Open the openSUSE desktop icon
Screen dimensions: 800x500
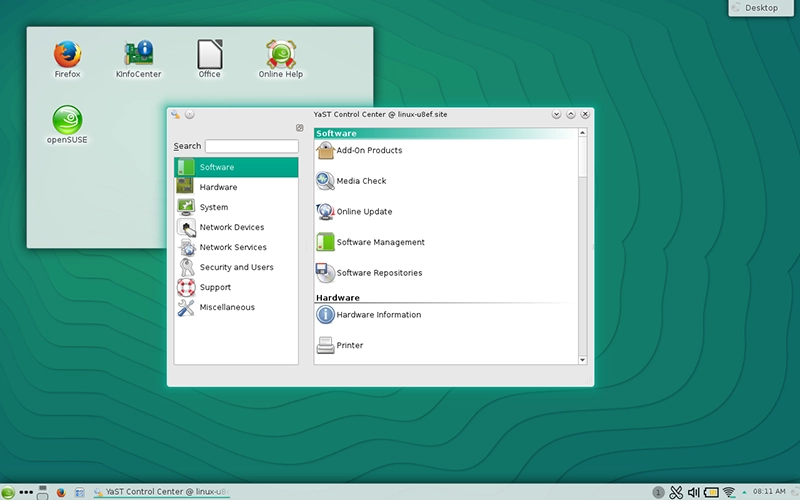tap(67, 124)
